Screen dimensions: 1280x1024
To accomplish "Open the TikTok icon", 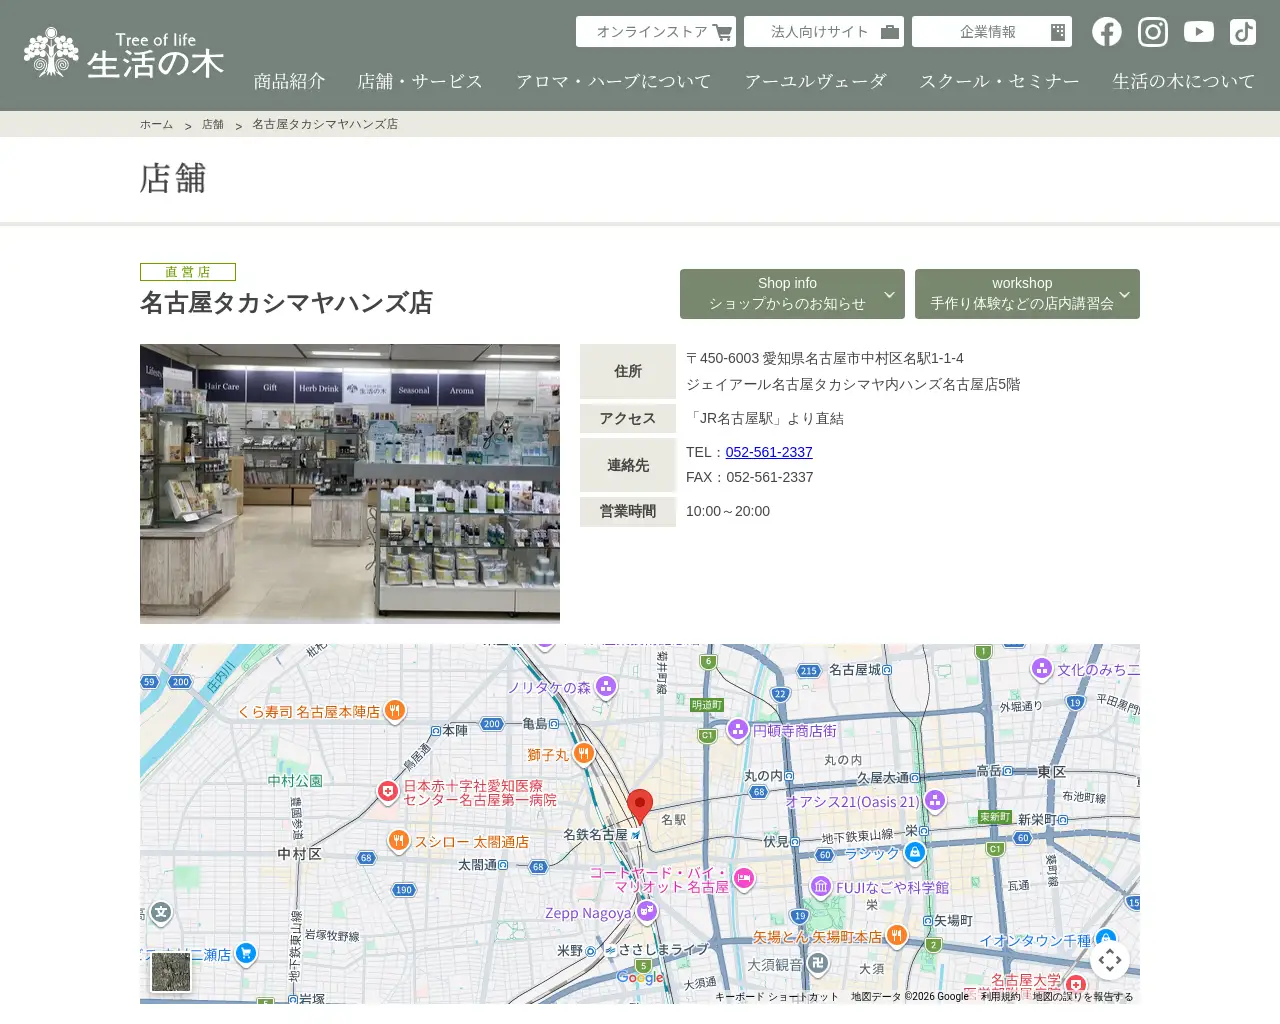I will point(1243,31).
